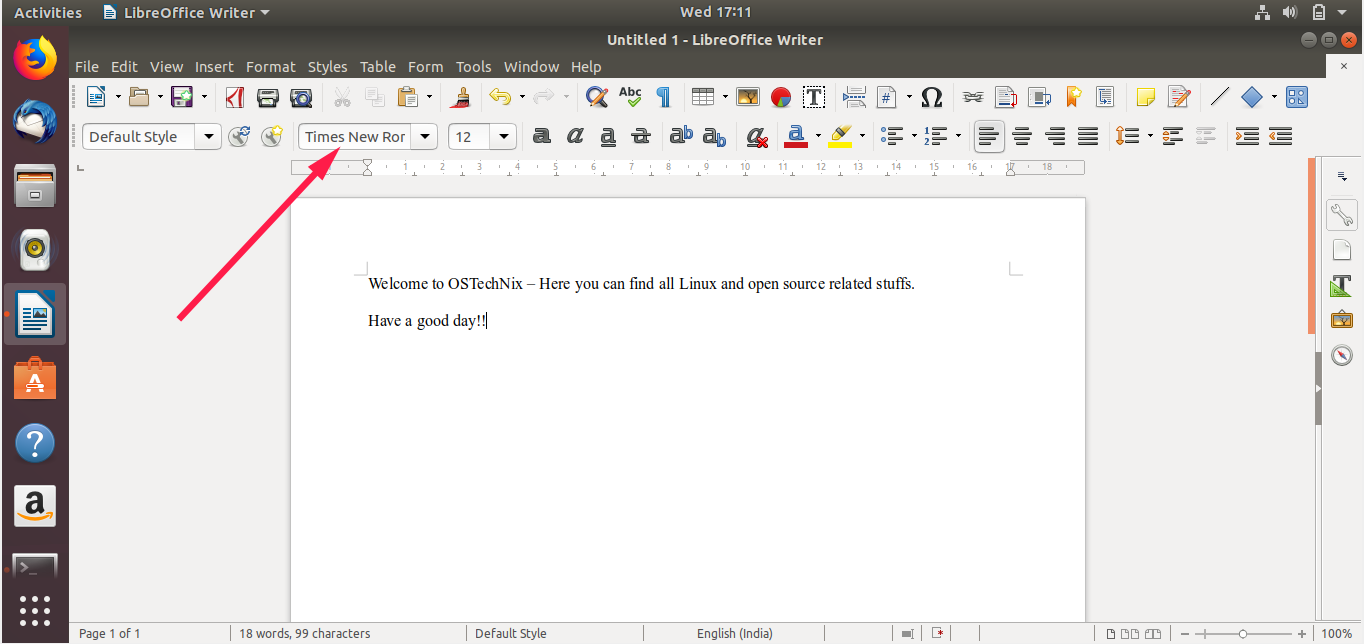Apply the yellow highlighting color
The image size is (1364, 644).
[x=840, y=136]
